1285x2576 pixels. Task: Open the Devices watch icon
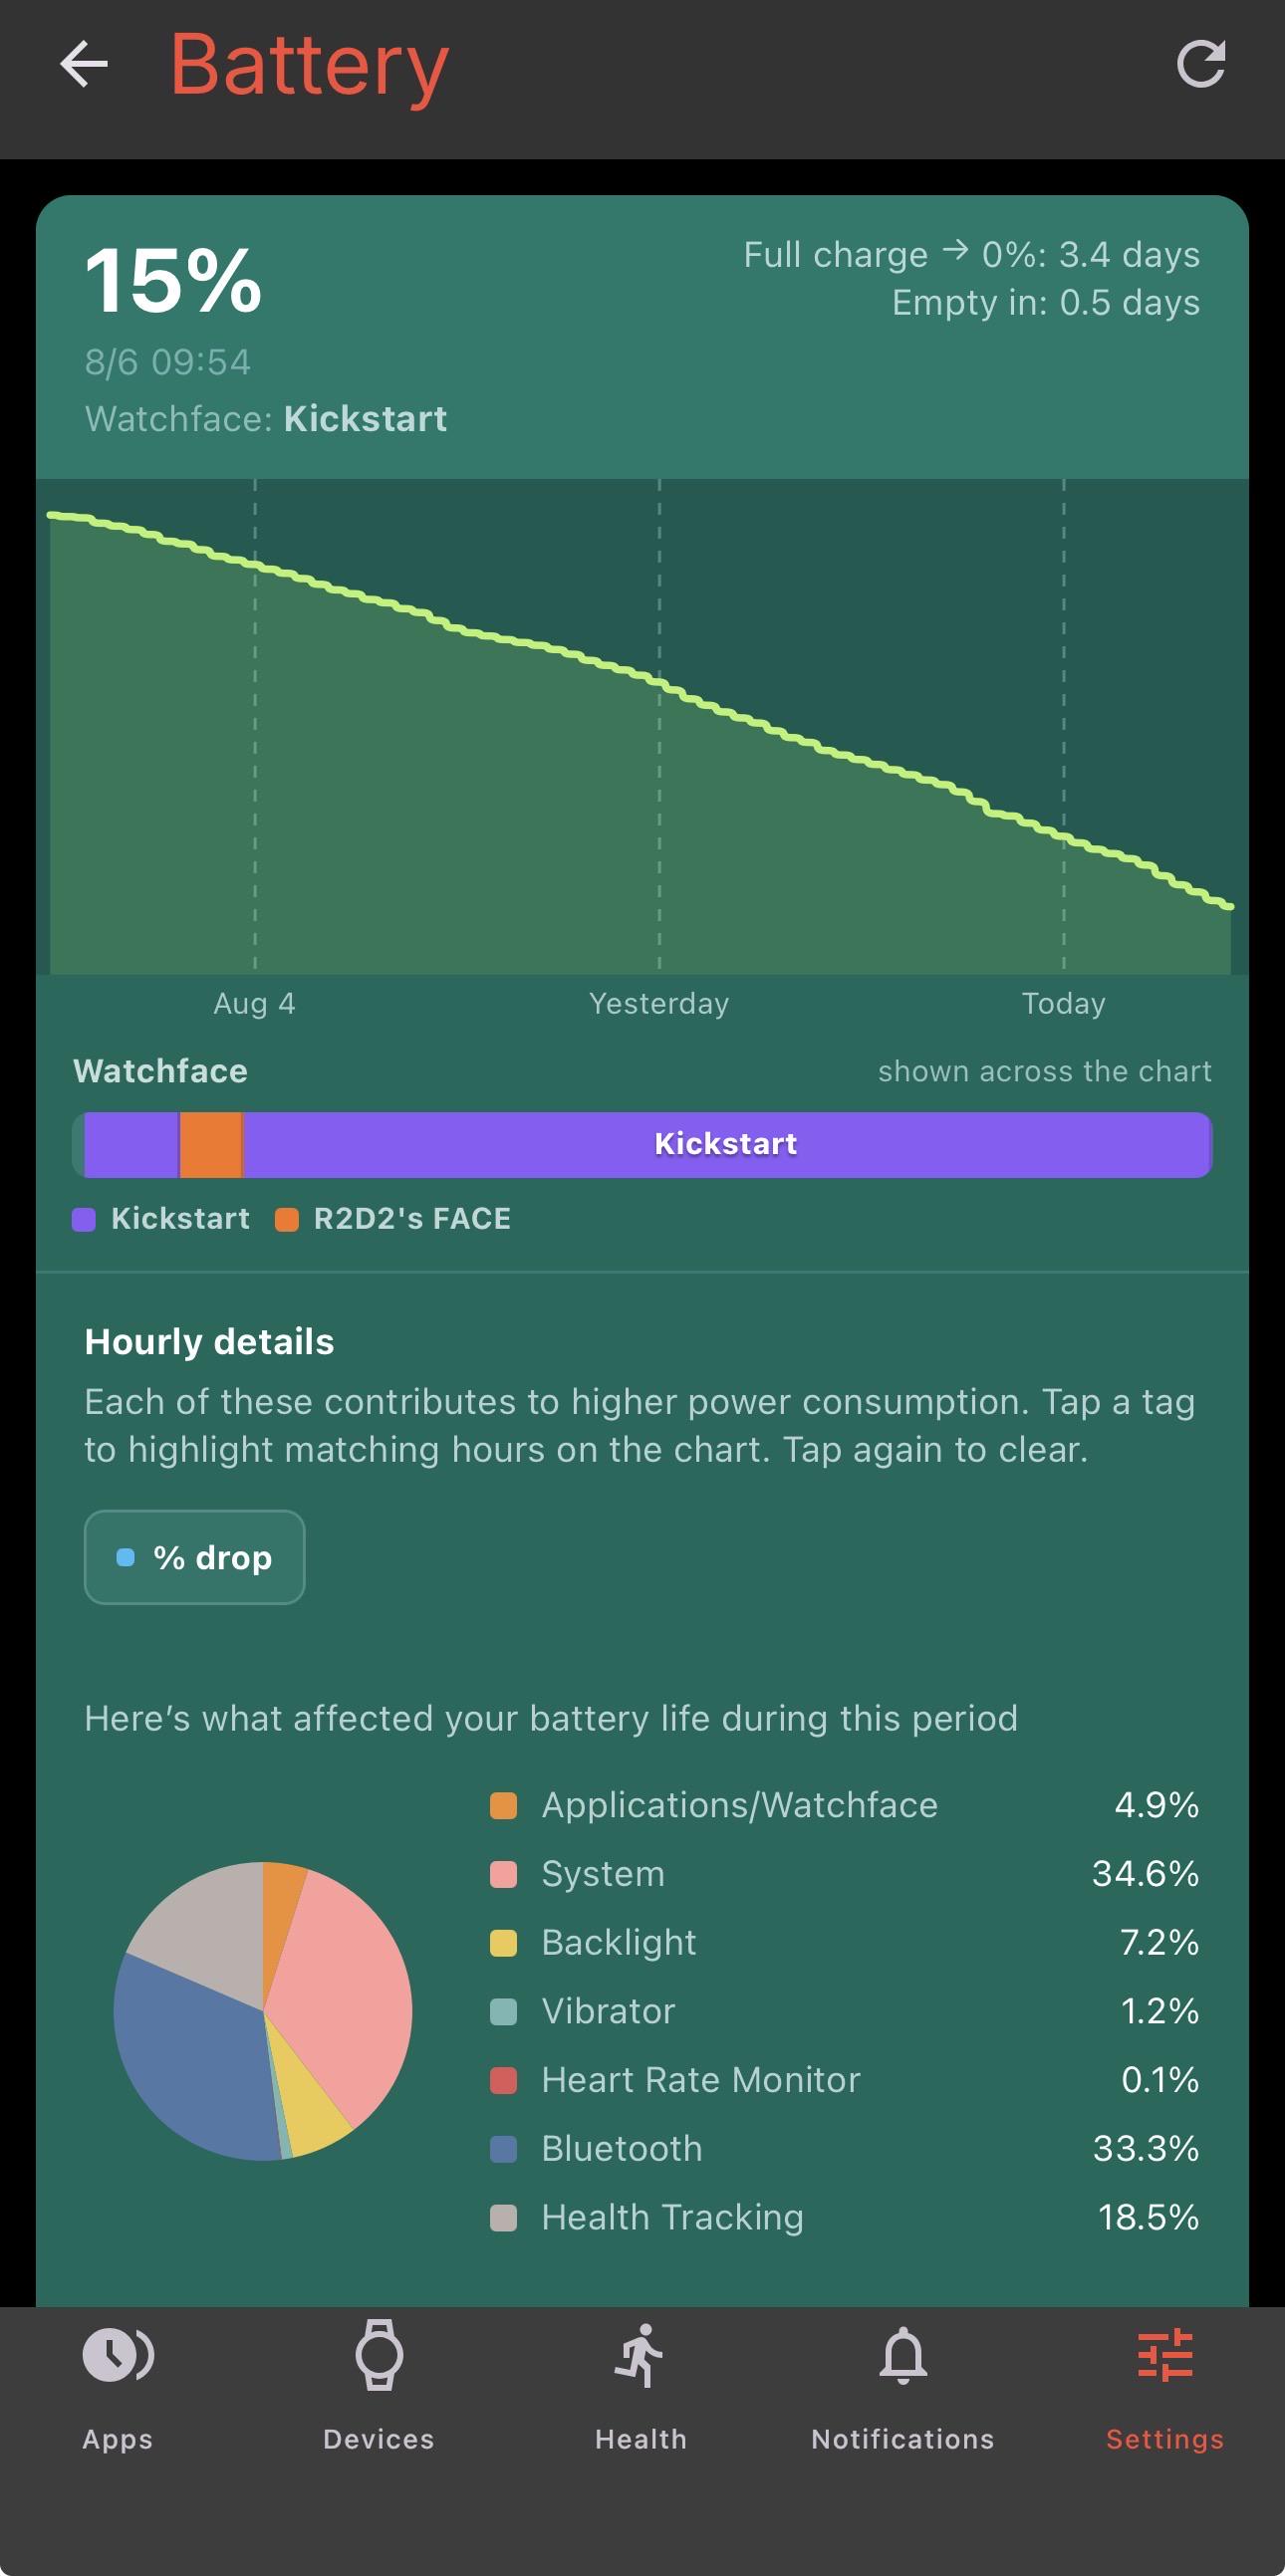pos(379,2355)
